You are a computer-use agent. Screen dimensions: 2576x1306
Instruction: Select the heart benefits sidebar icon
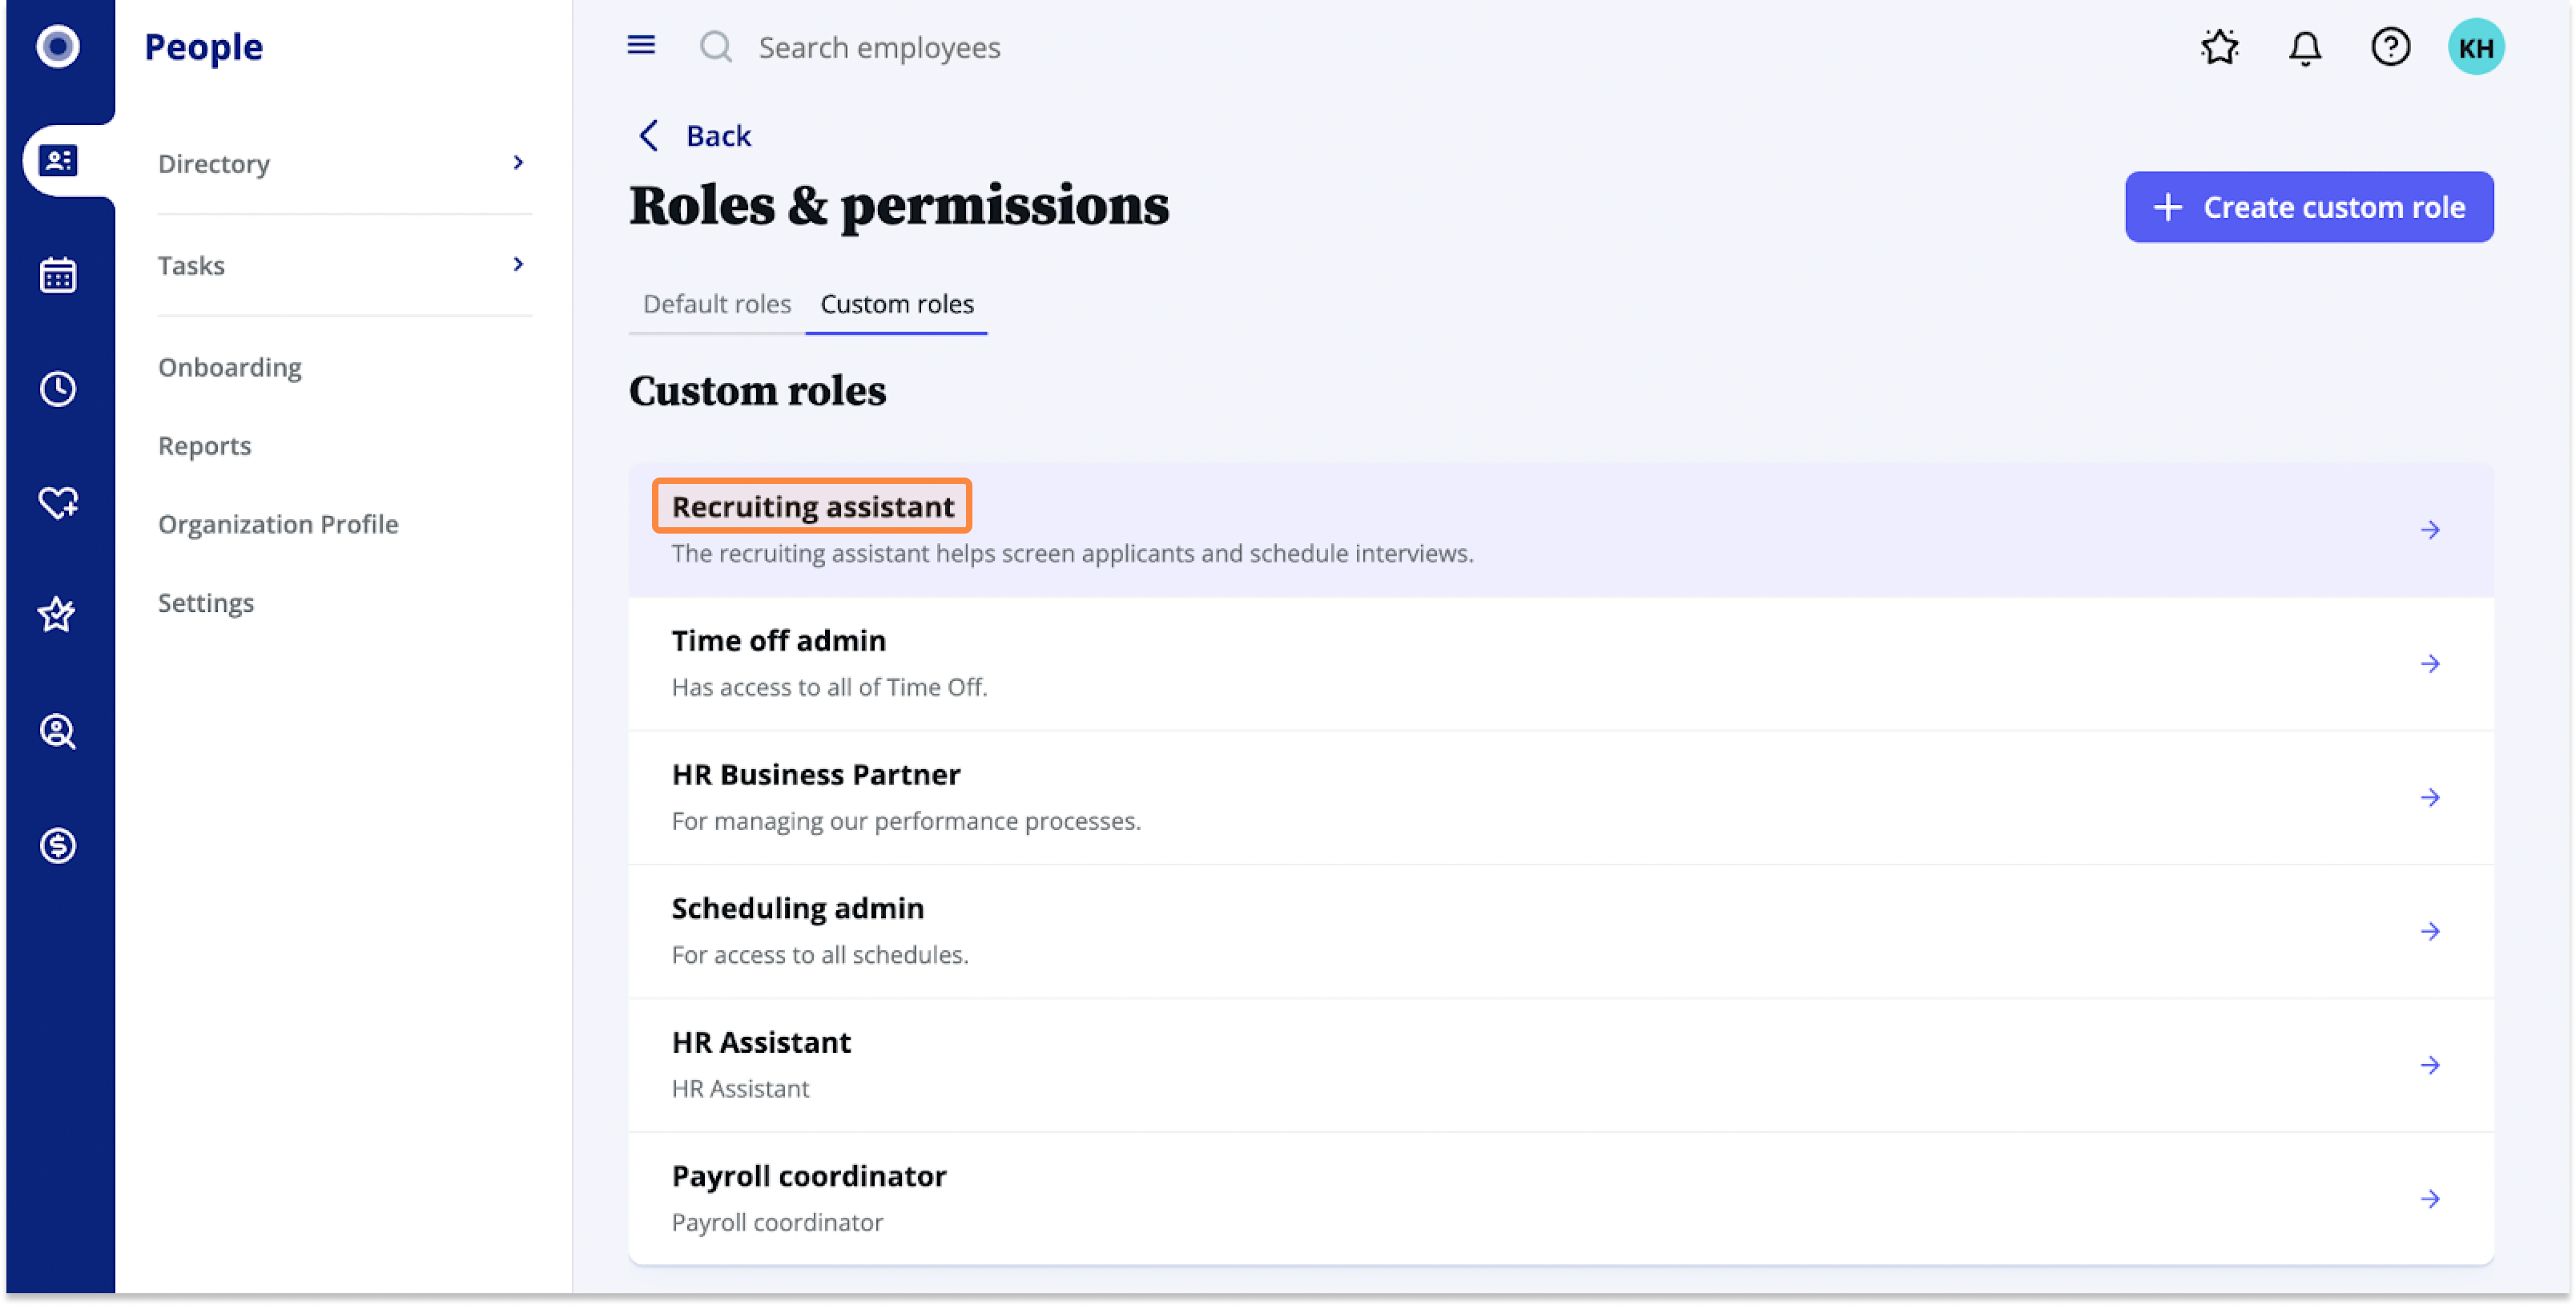point(58,502)
